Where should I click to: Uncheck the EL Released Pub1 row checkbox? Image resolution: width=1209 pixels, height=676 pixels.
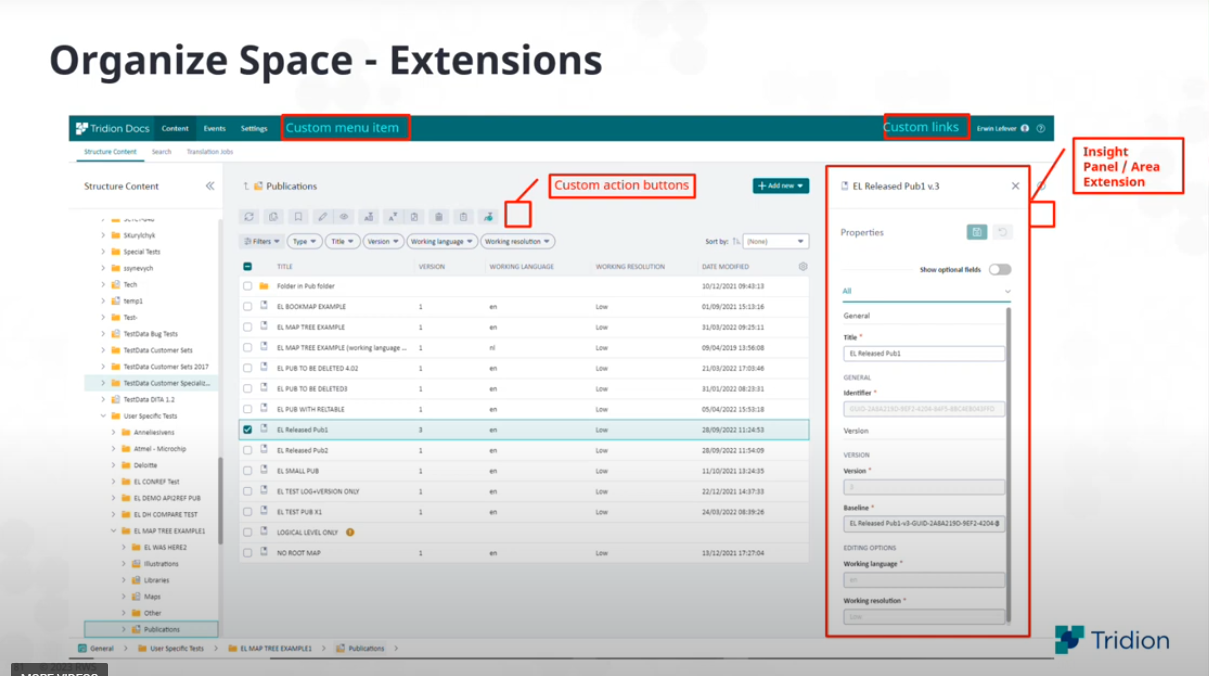(x=248, y=429)
